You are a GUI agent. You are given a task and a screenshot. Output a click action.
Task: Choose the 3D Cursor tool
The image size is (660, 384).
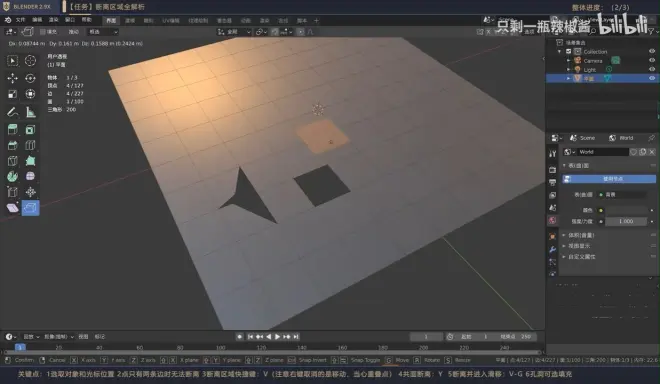point(30,61)
